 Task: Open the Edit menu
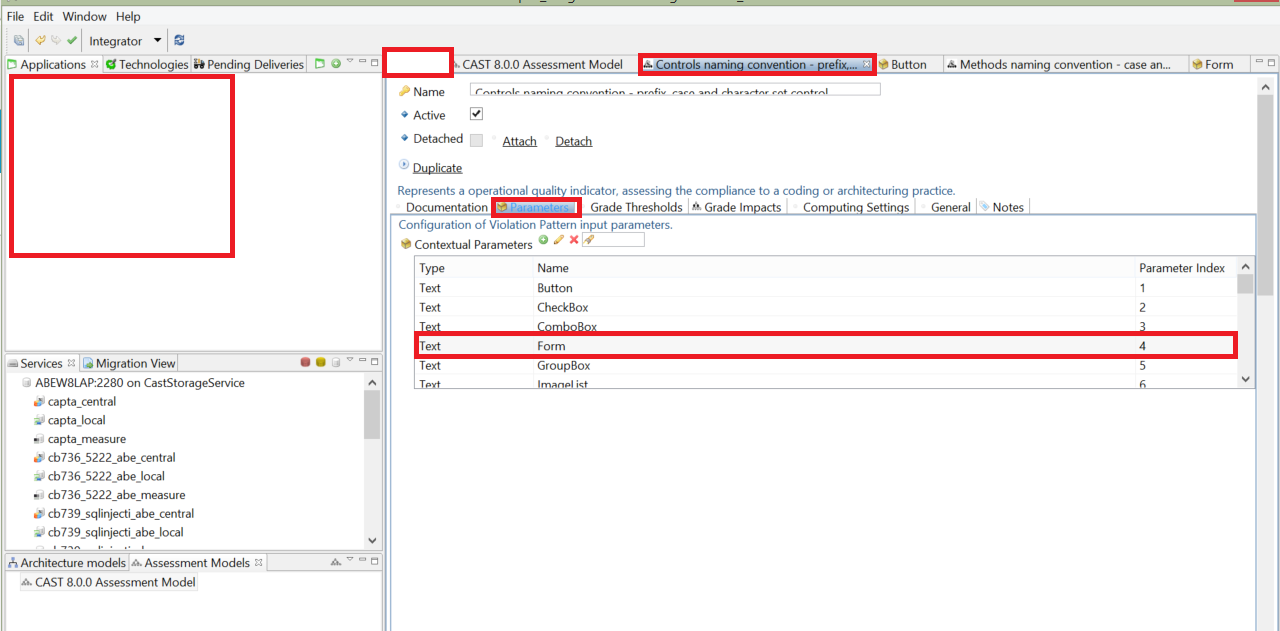tap(43, 16)
